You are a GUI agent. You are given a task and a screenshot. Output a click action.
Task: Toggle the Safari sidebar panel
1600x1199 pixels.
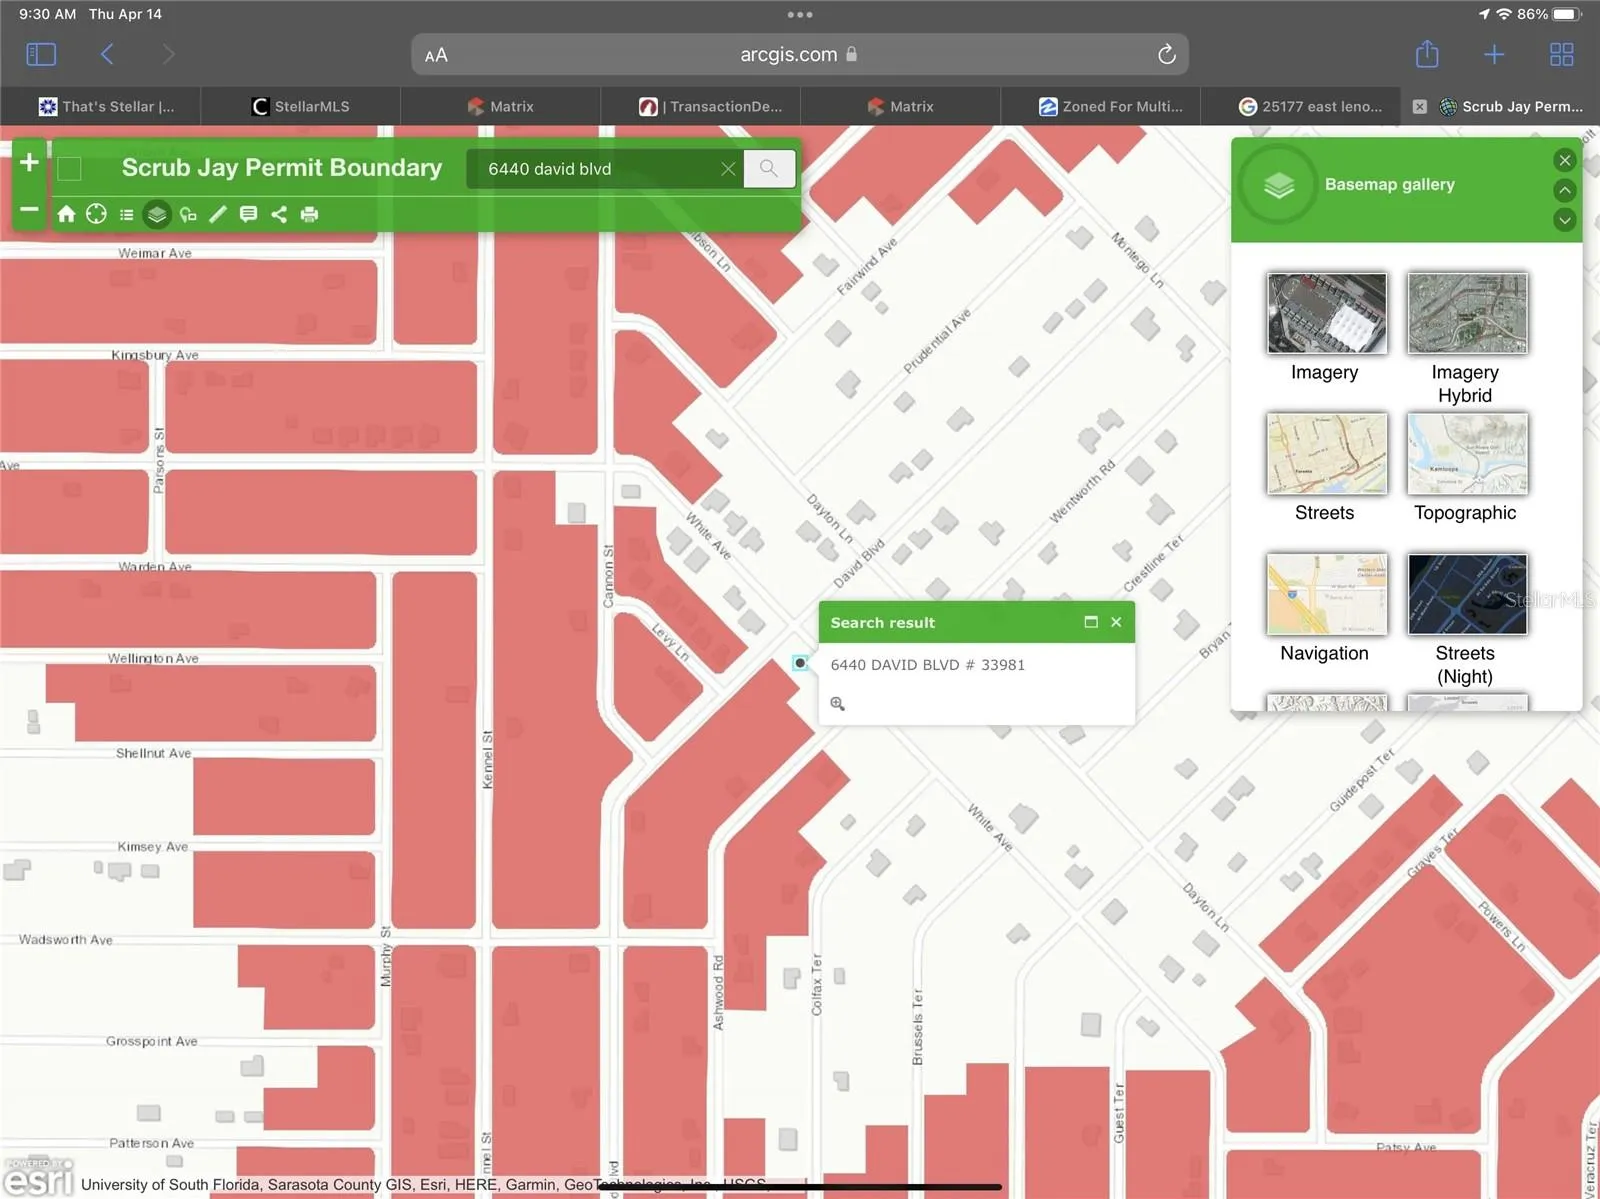tap(41, 54)
